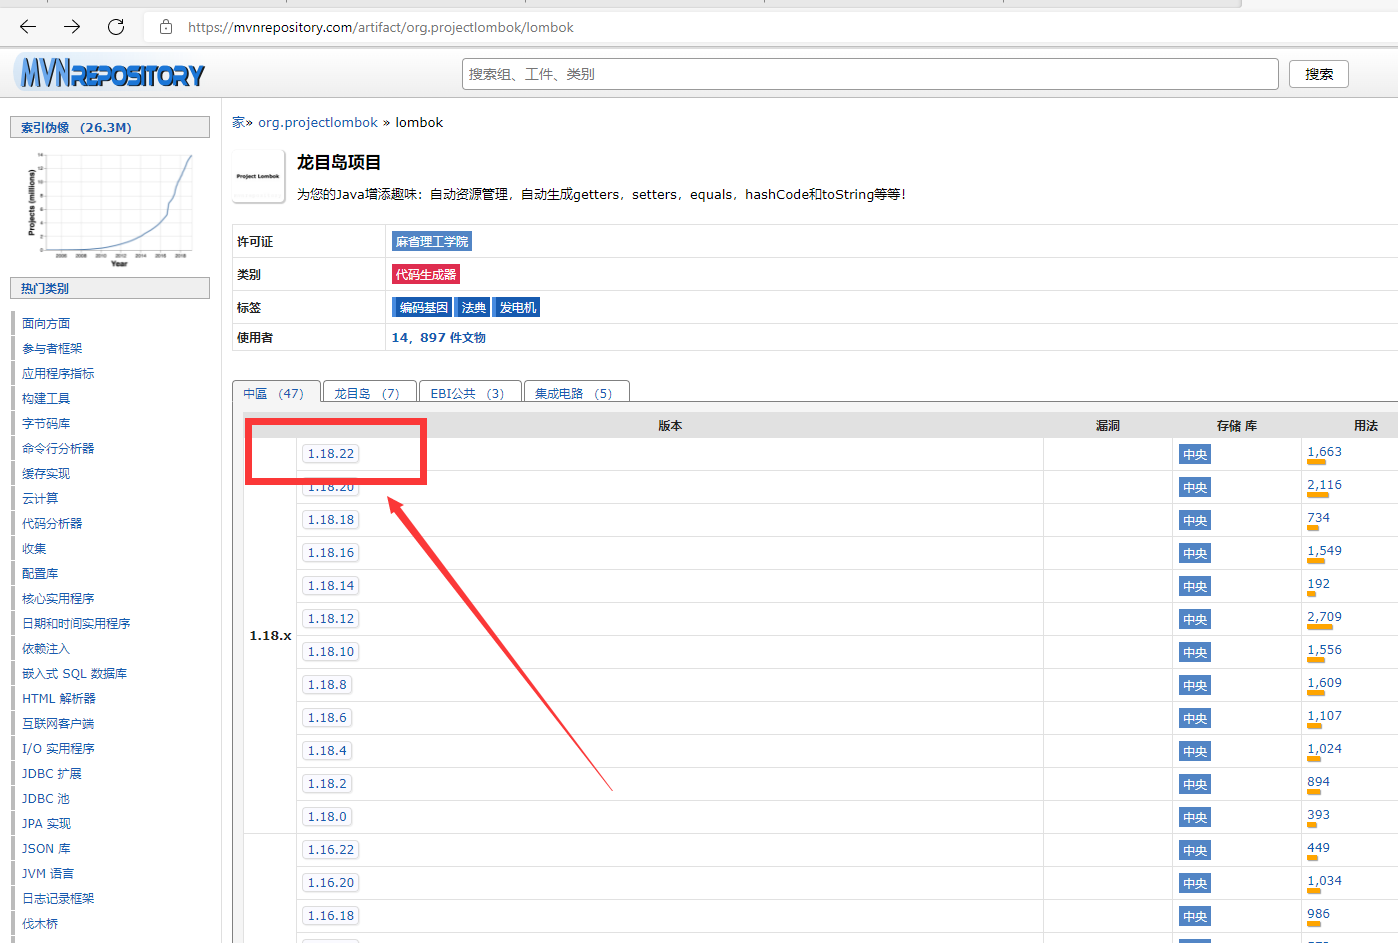1398x943 pixels.
Task: Open version 1.18.6
Action: (327, 717)
